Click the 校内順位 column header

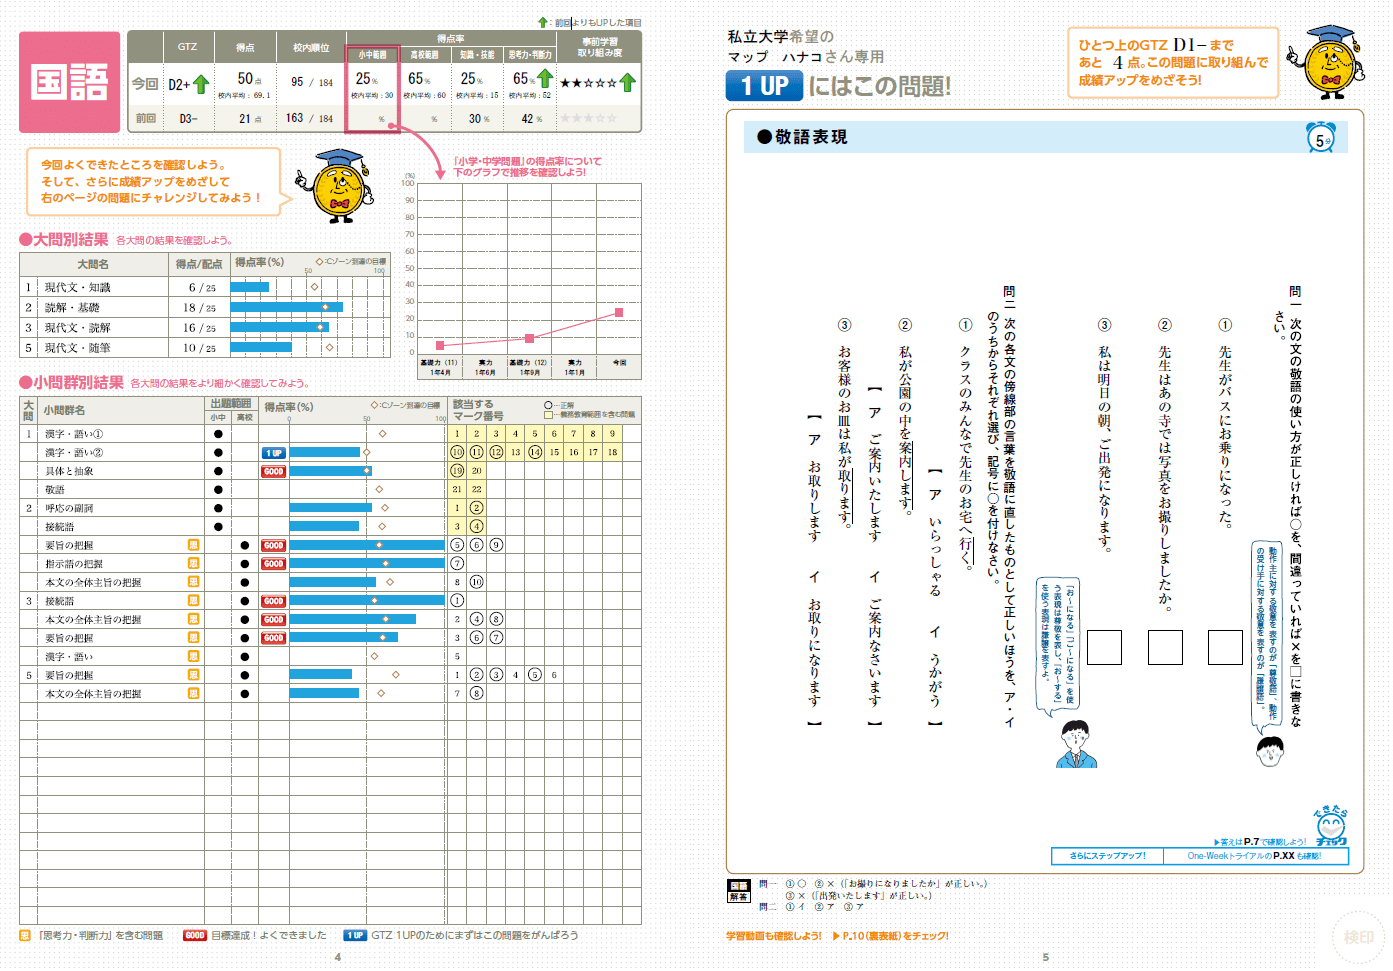[311, 47]
